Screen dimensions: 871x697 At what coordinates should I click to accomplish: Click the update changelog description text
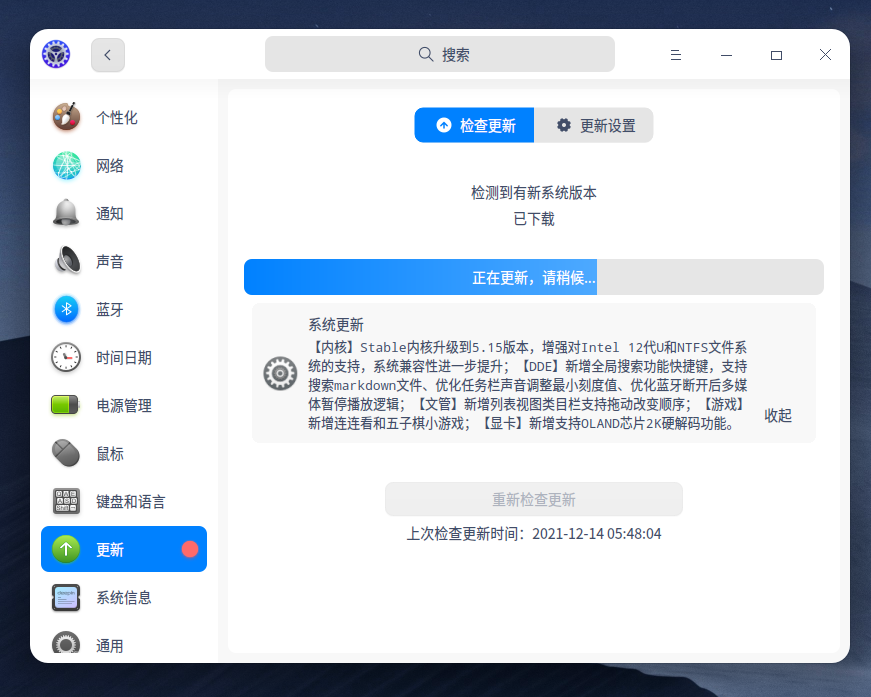pos(528,385)
